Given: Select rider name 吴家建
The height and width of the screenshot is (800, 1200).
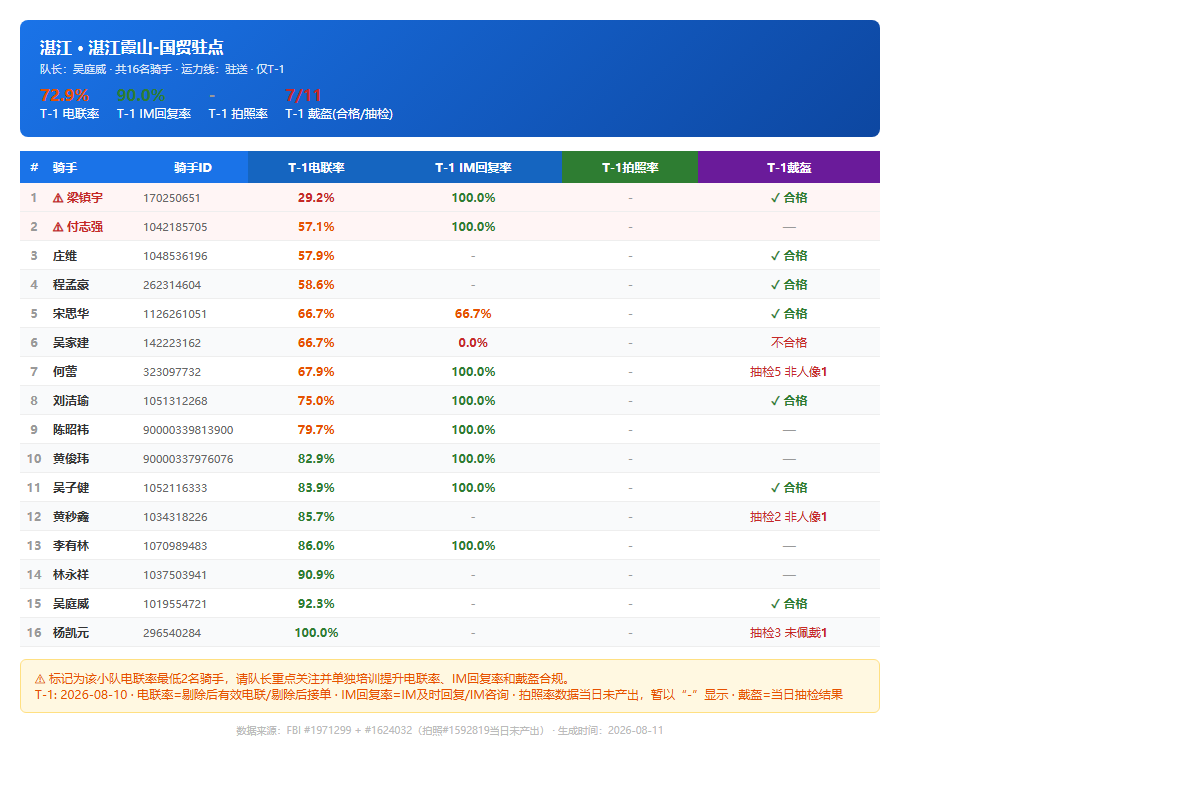Looking at the screenshot, I should [71, 343].
